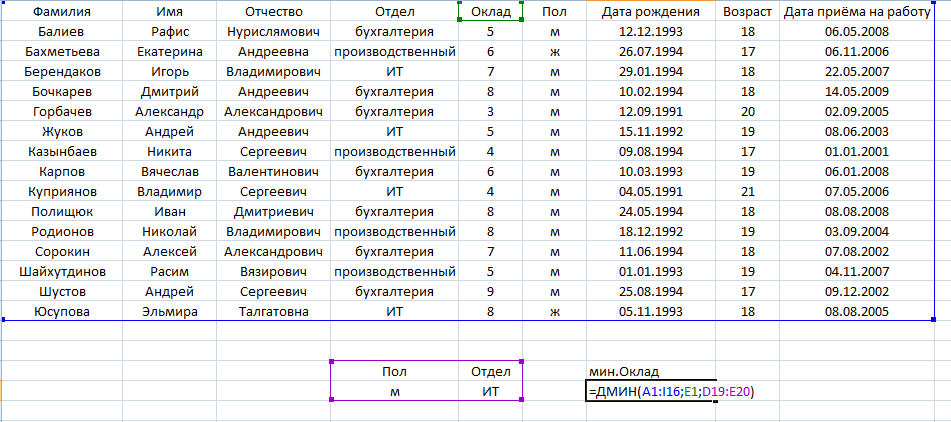Click the cell with surname Берендаков

[61, 72]
